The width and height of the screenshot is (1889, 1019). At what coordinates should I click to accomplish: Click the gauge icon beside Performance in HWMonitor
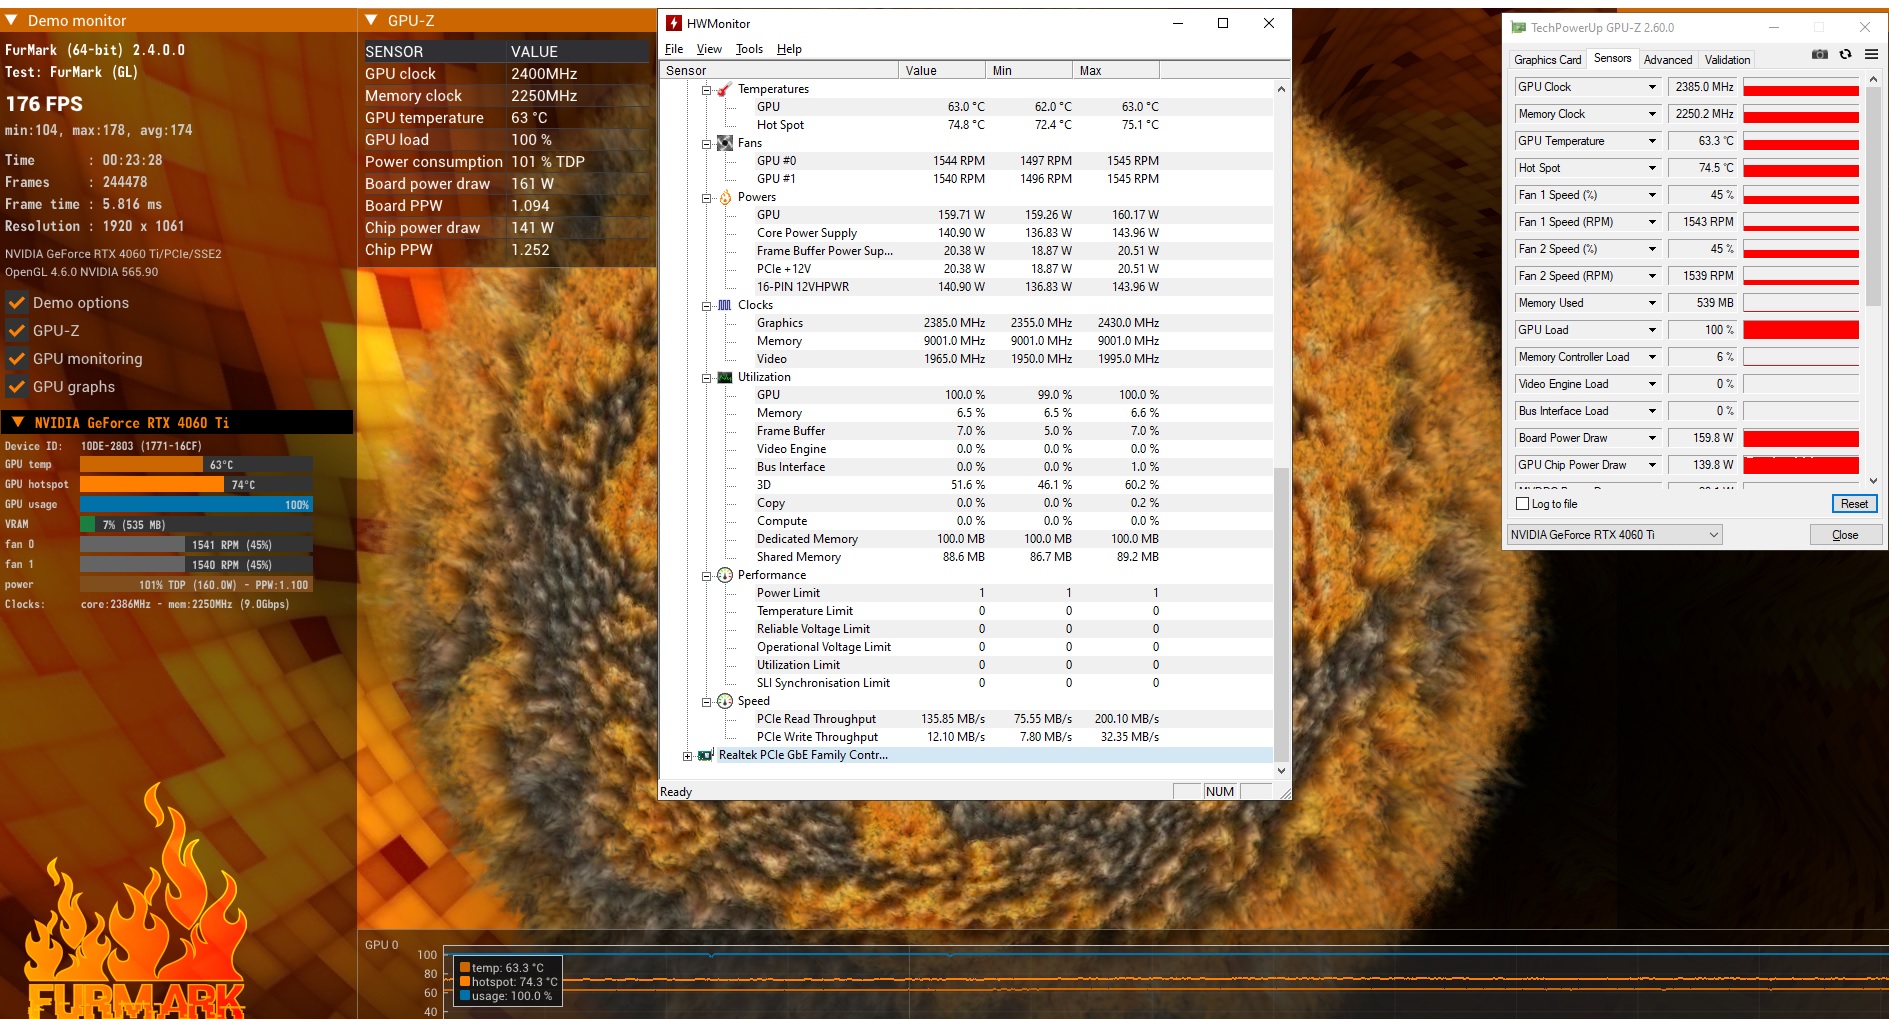(724, 575)
